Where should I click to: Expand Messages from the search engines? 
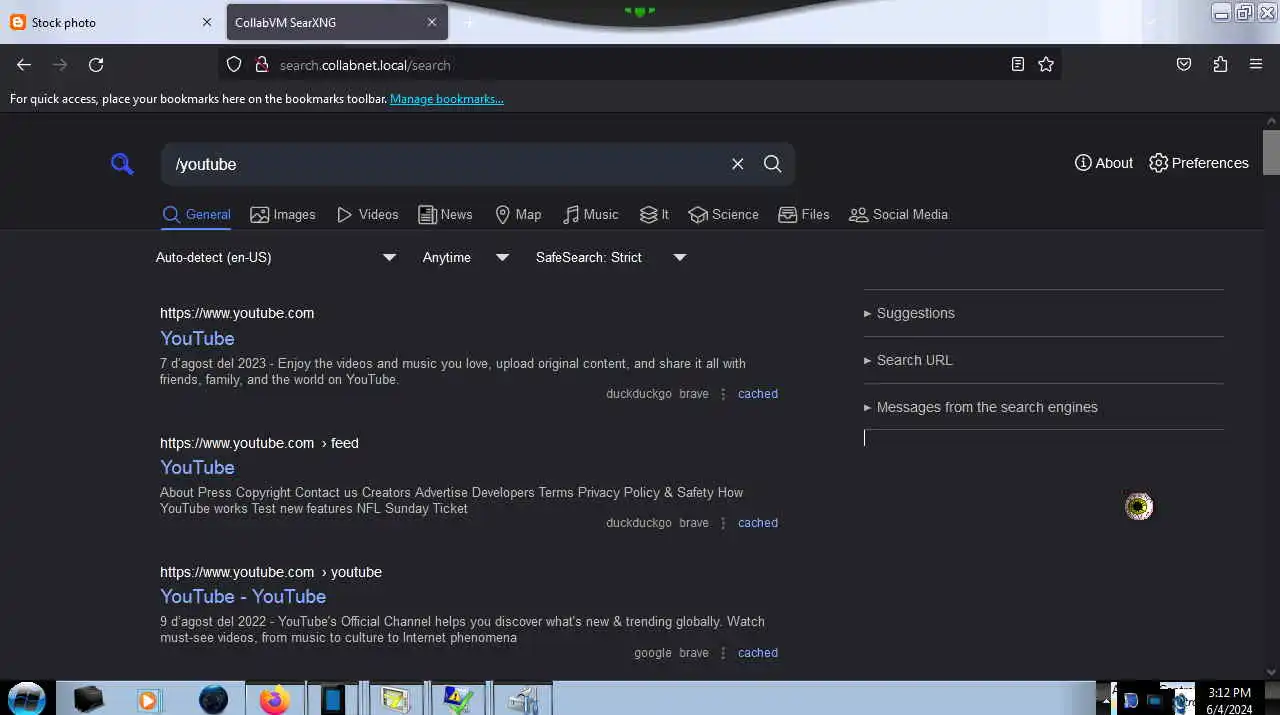(981, 407)
